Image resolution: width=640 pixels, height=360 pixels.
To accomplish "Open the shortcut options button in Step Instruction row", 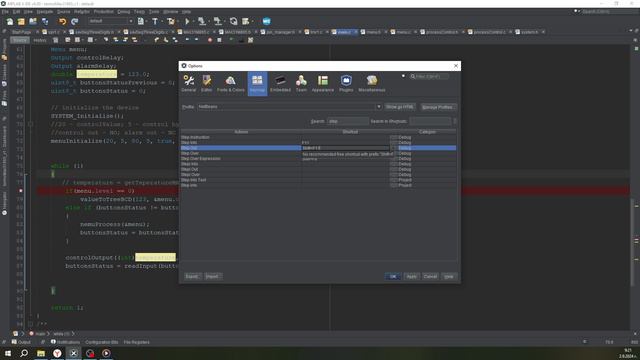I will point(393,138).
